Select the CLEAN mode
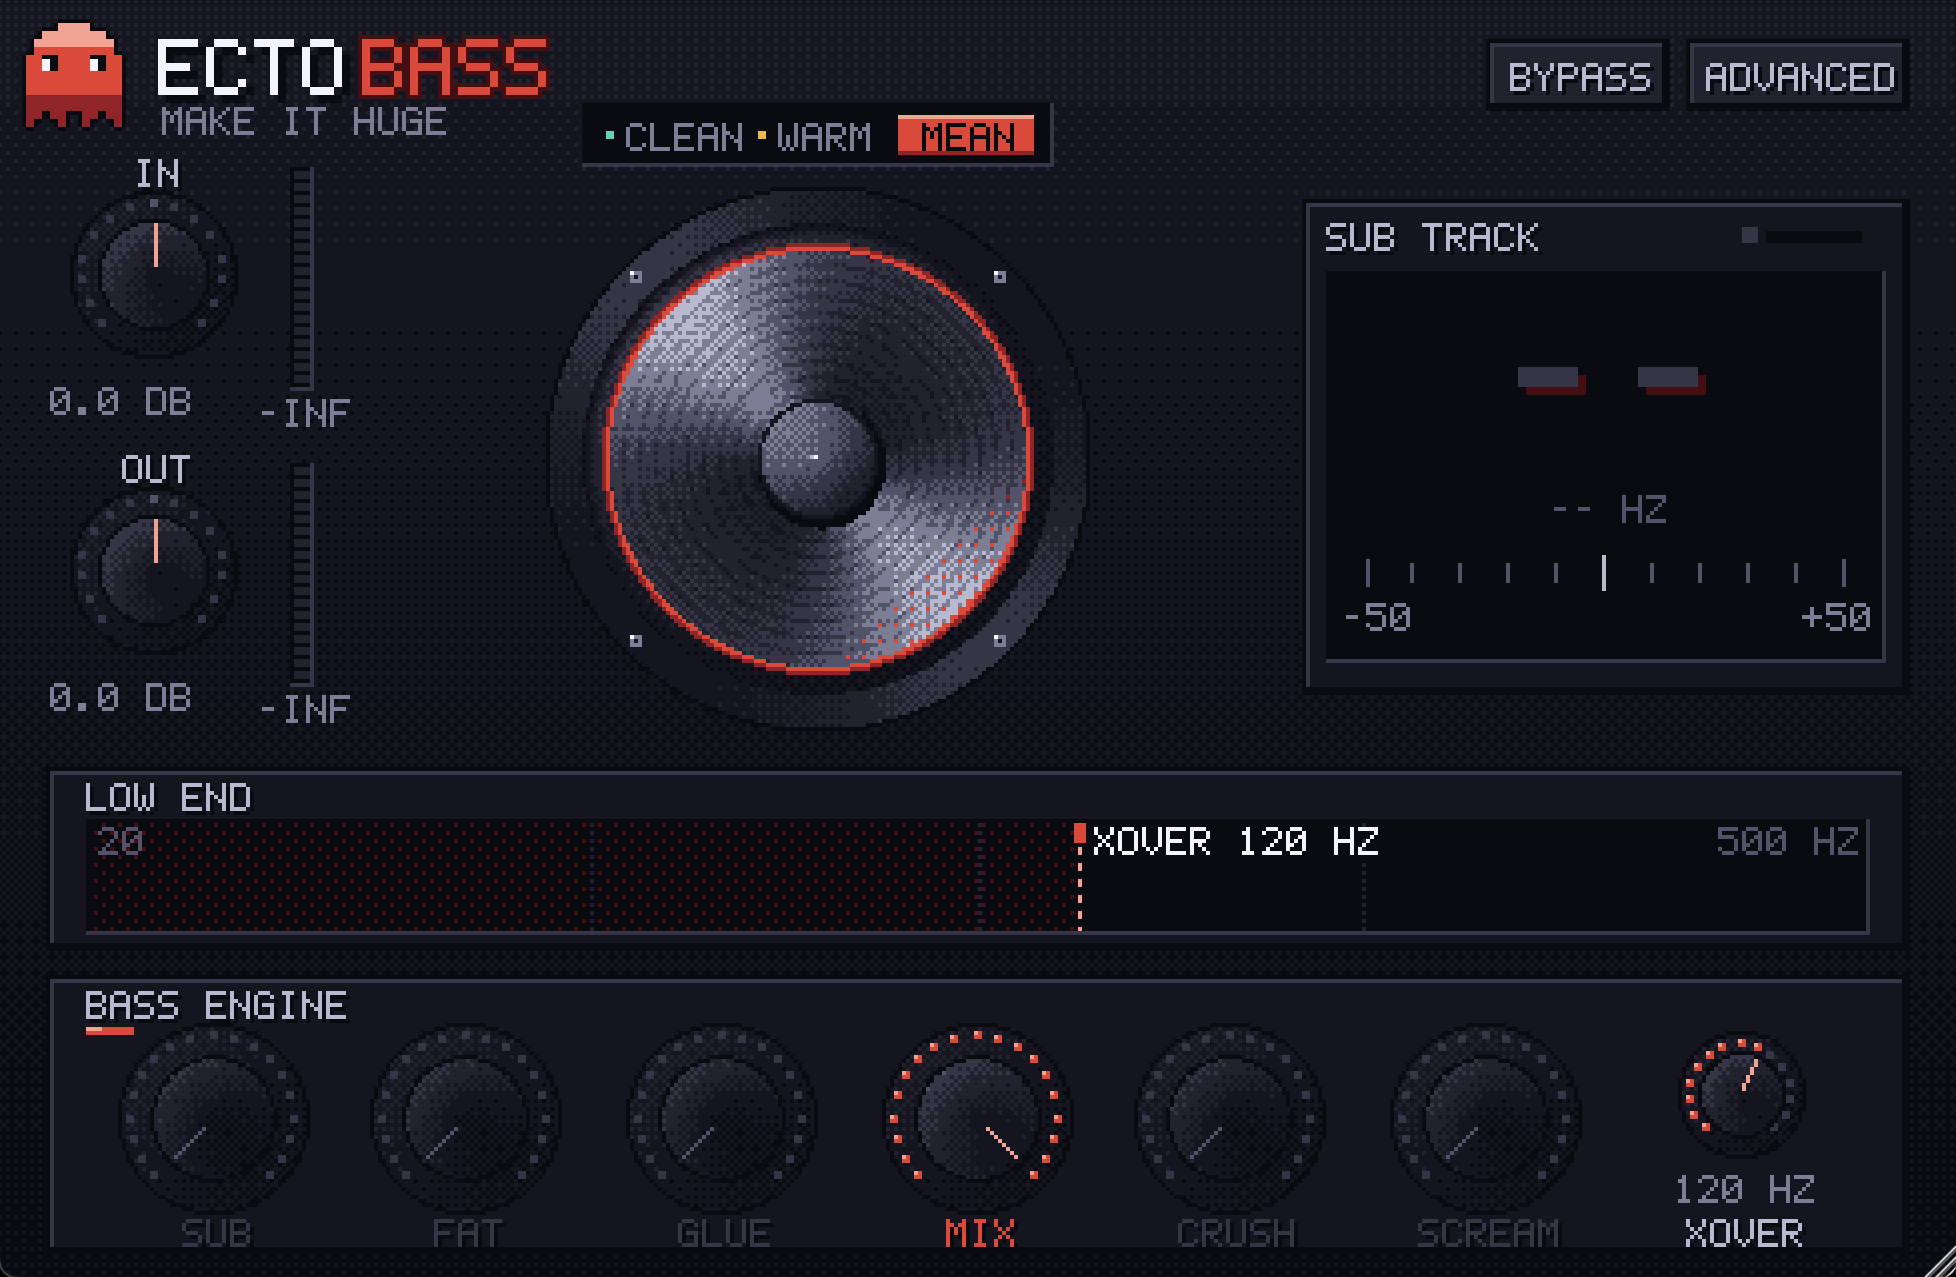Viewport: 1956px width, 1277px height. point(675,137)
